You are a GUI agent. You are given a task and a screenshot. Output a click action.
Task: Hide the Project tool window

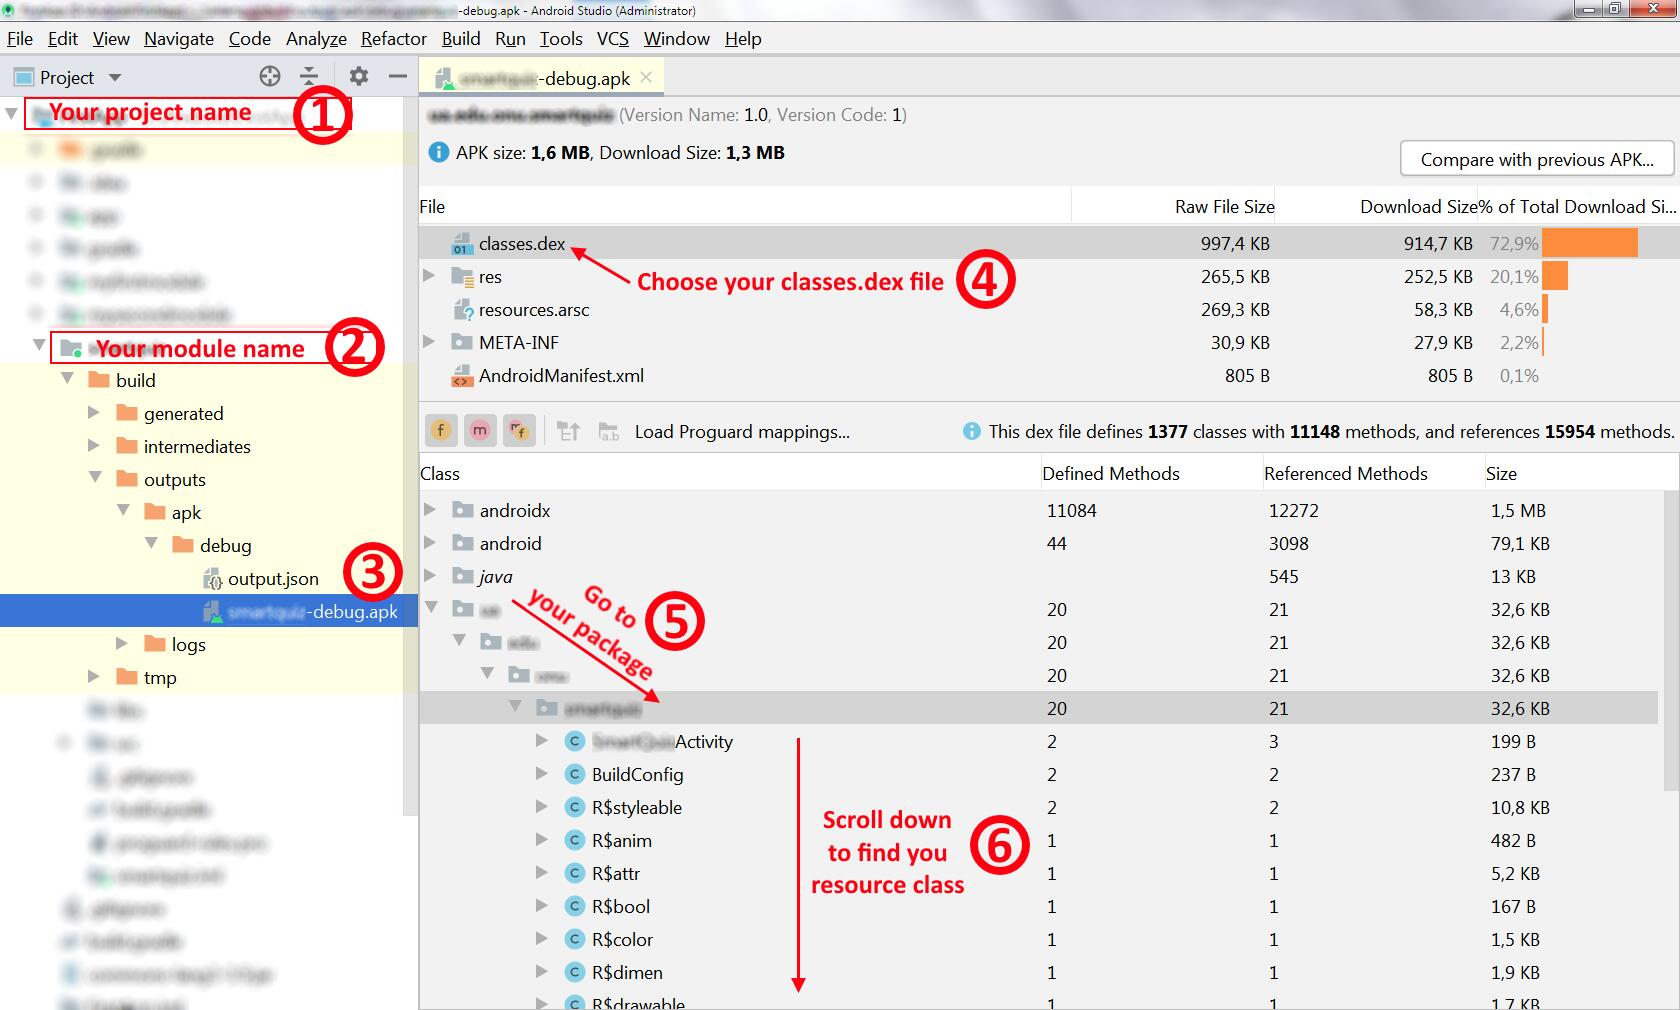point(397,76)
